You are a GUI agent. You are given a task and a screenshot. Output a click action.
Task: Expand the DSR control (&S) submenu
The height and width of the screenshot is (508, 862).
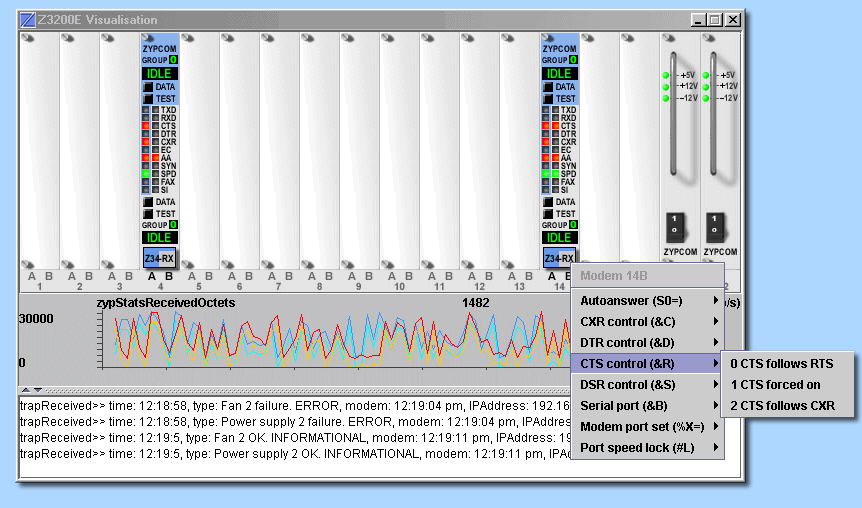[646, 385]
